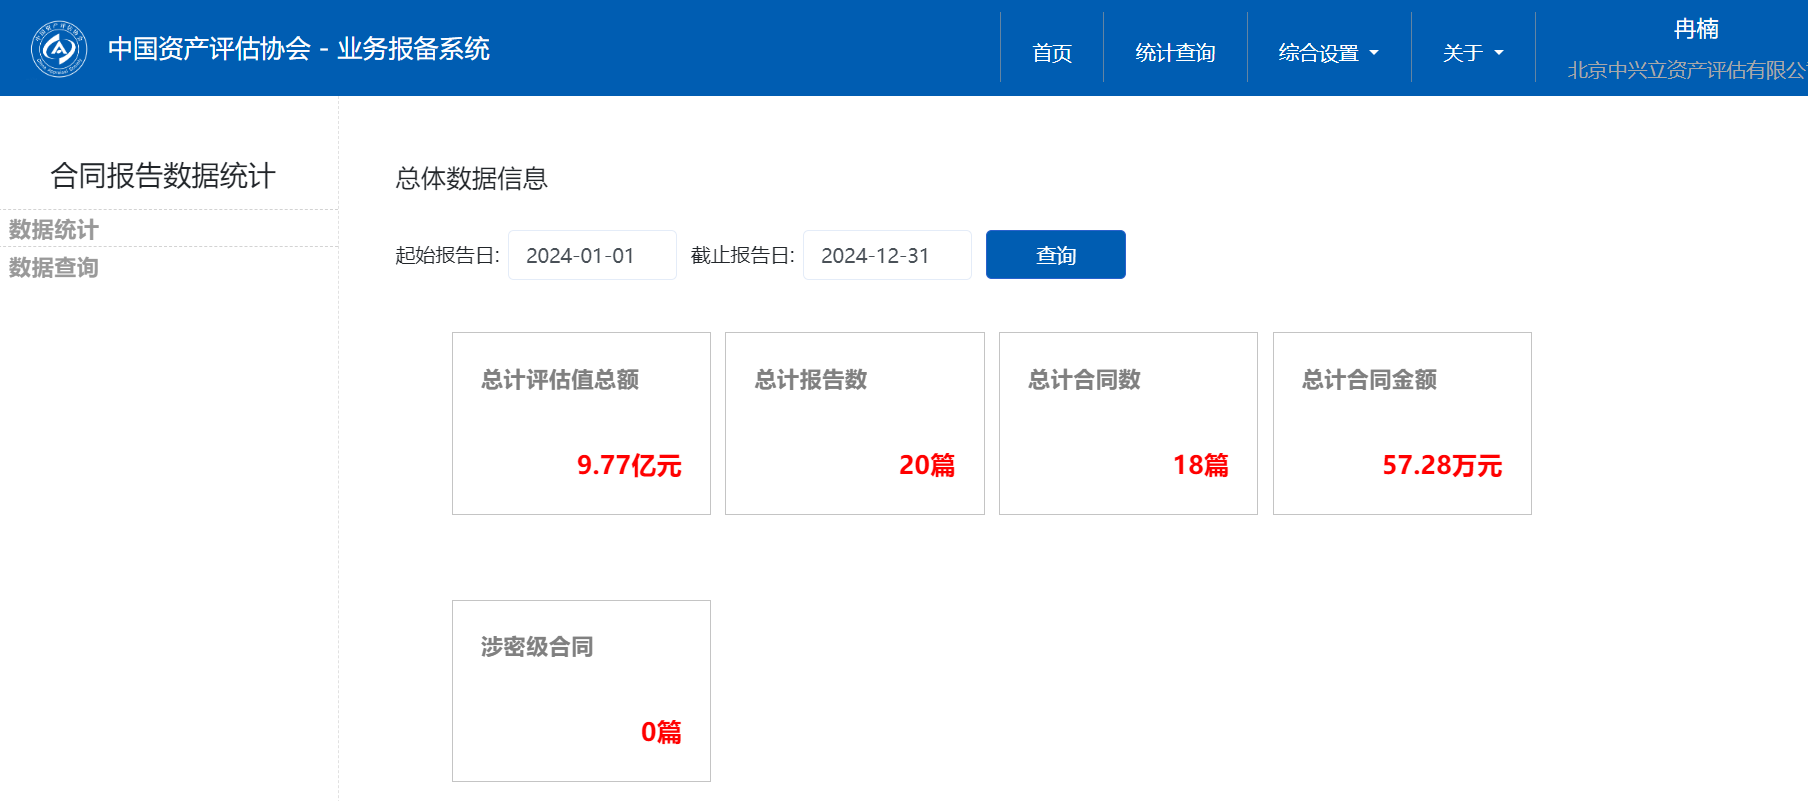Click the user name 冉楠
Viewport: 1808px width, 801px height.
click(1696, 29)
